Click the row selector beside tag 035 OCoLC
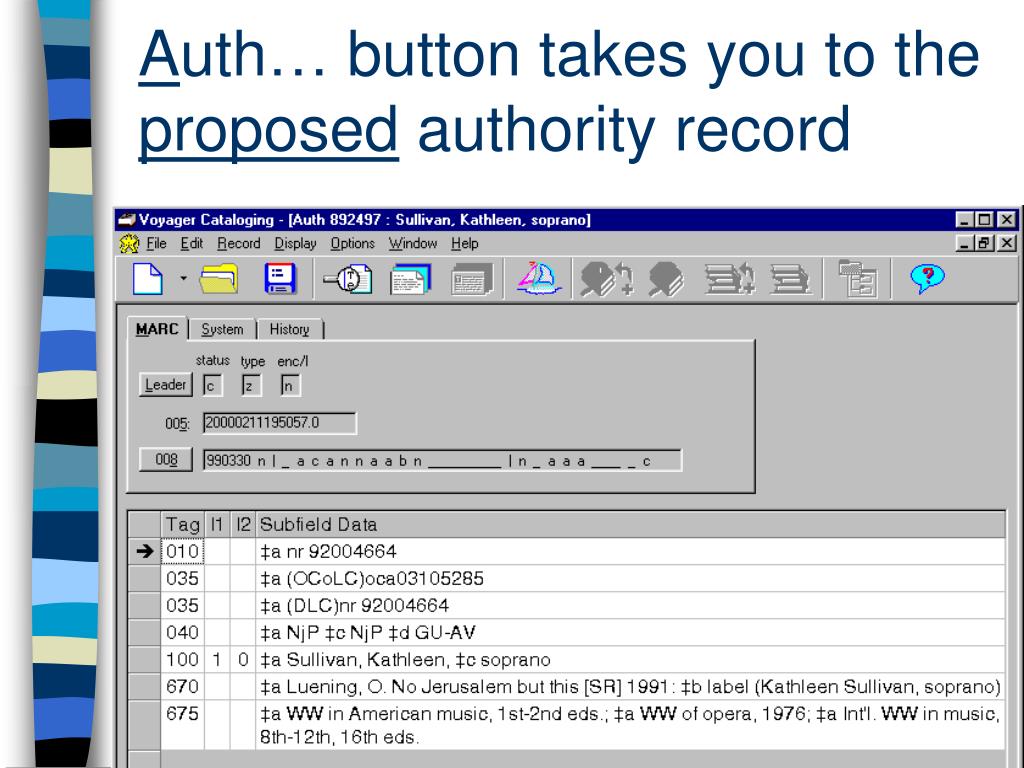Viewport: 1024px width, 768px height. pos(144,579)
